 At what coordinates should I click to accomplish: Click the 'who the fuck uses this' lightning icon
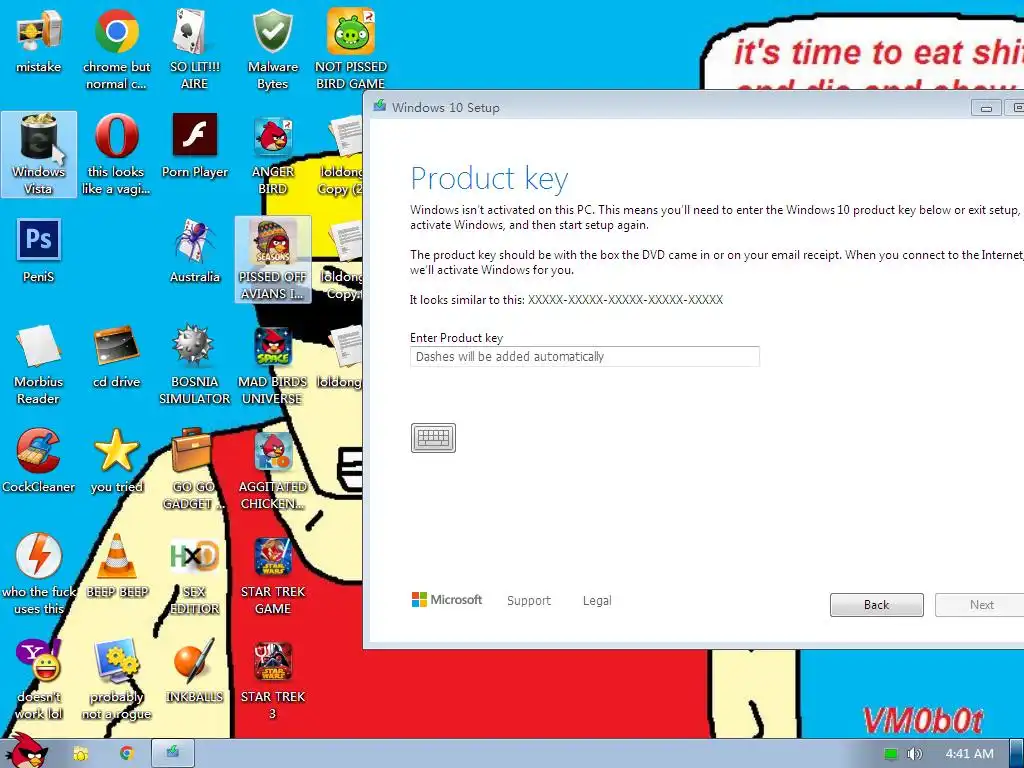click(x=39, y=575)
